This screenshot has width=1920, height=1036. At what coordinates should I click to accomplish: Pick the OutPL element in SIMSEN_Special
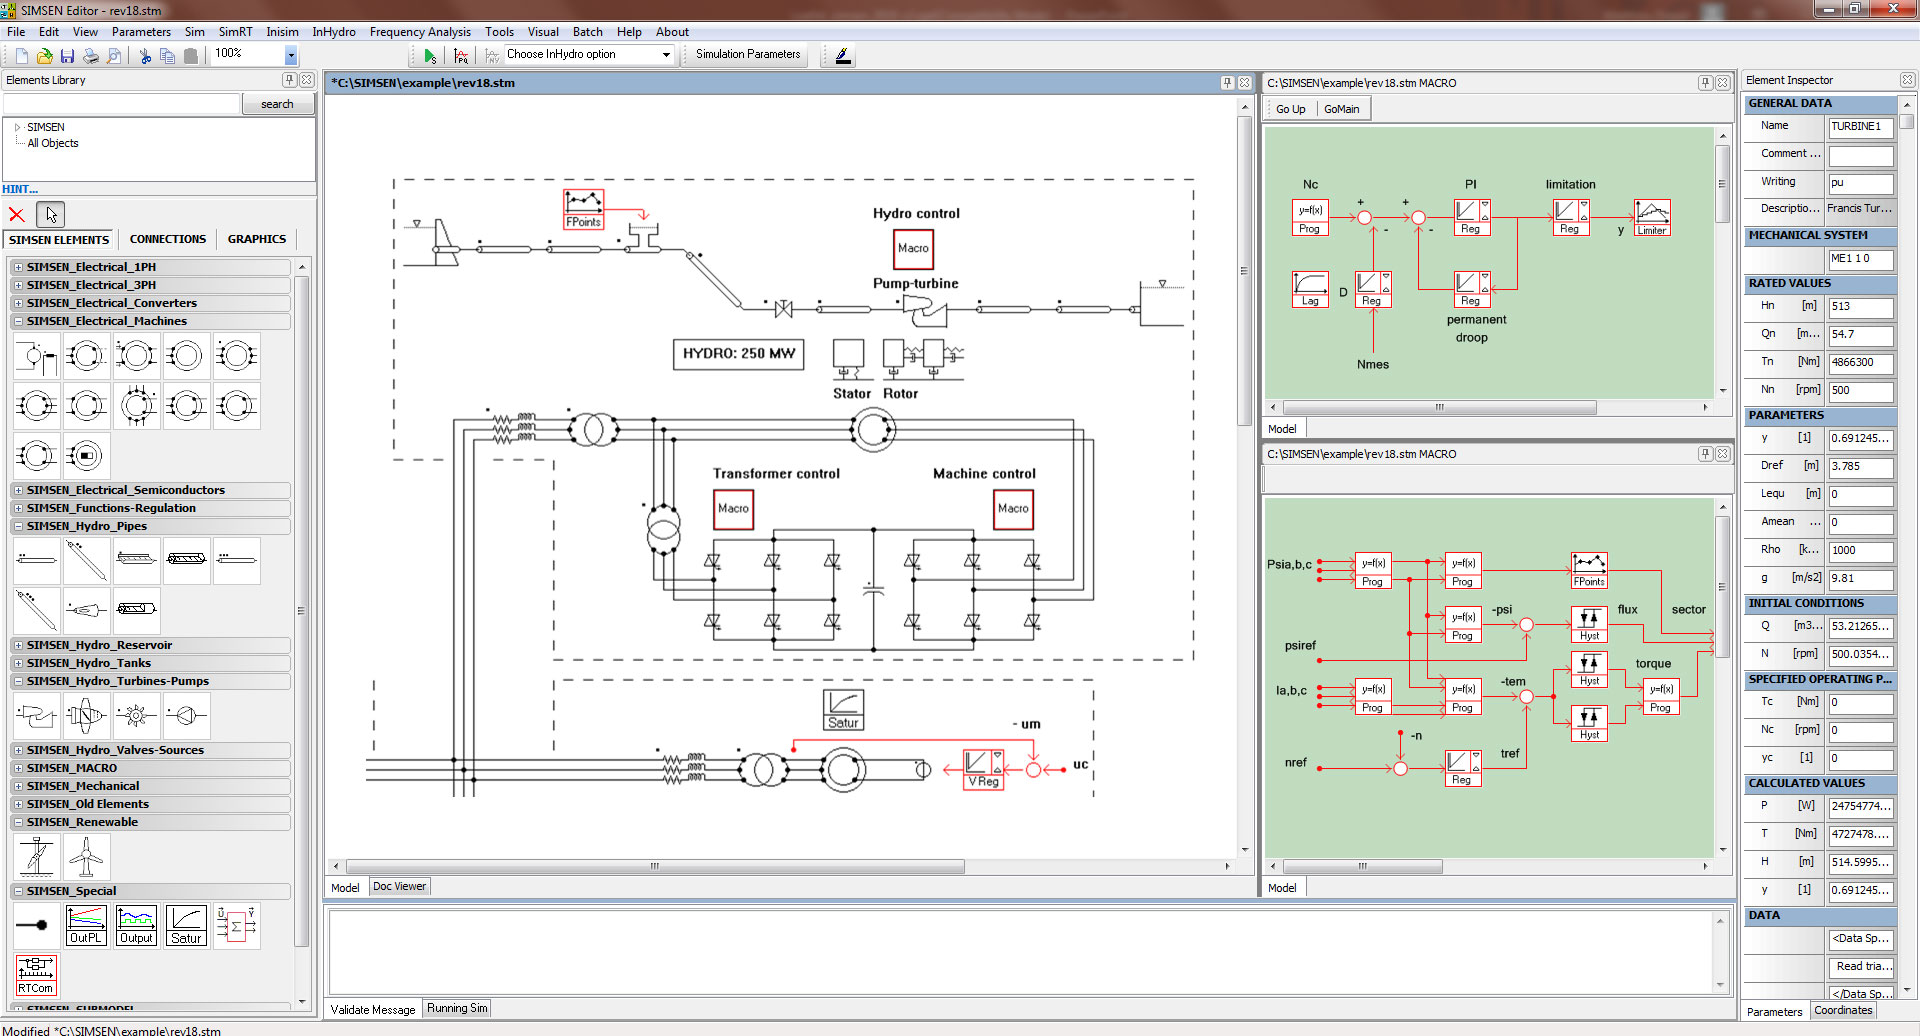[86, 925]
